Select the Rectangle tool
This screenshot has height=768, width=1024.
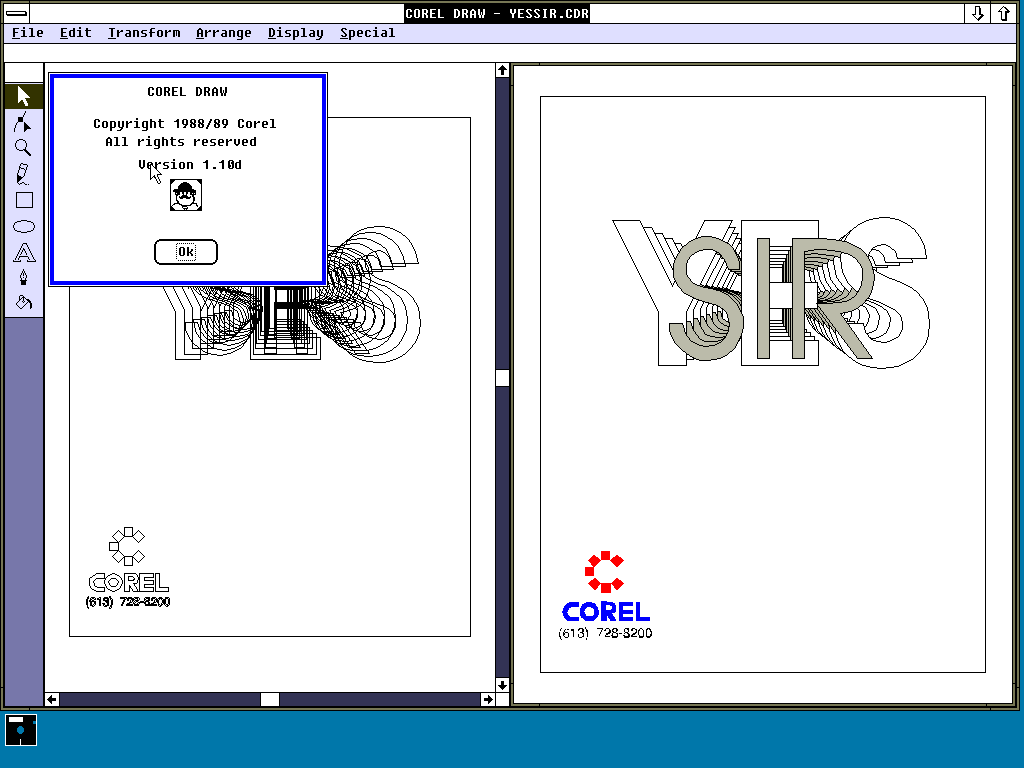[x=24, y=200]
